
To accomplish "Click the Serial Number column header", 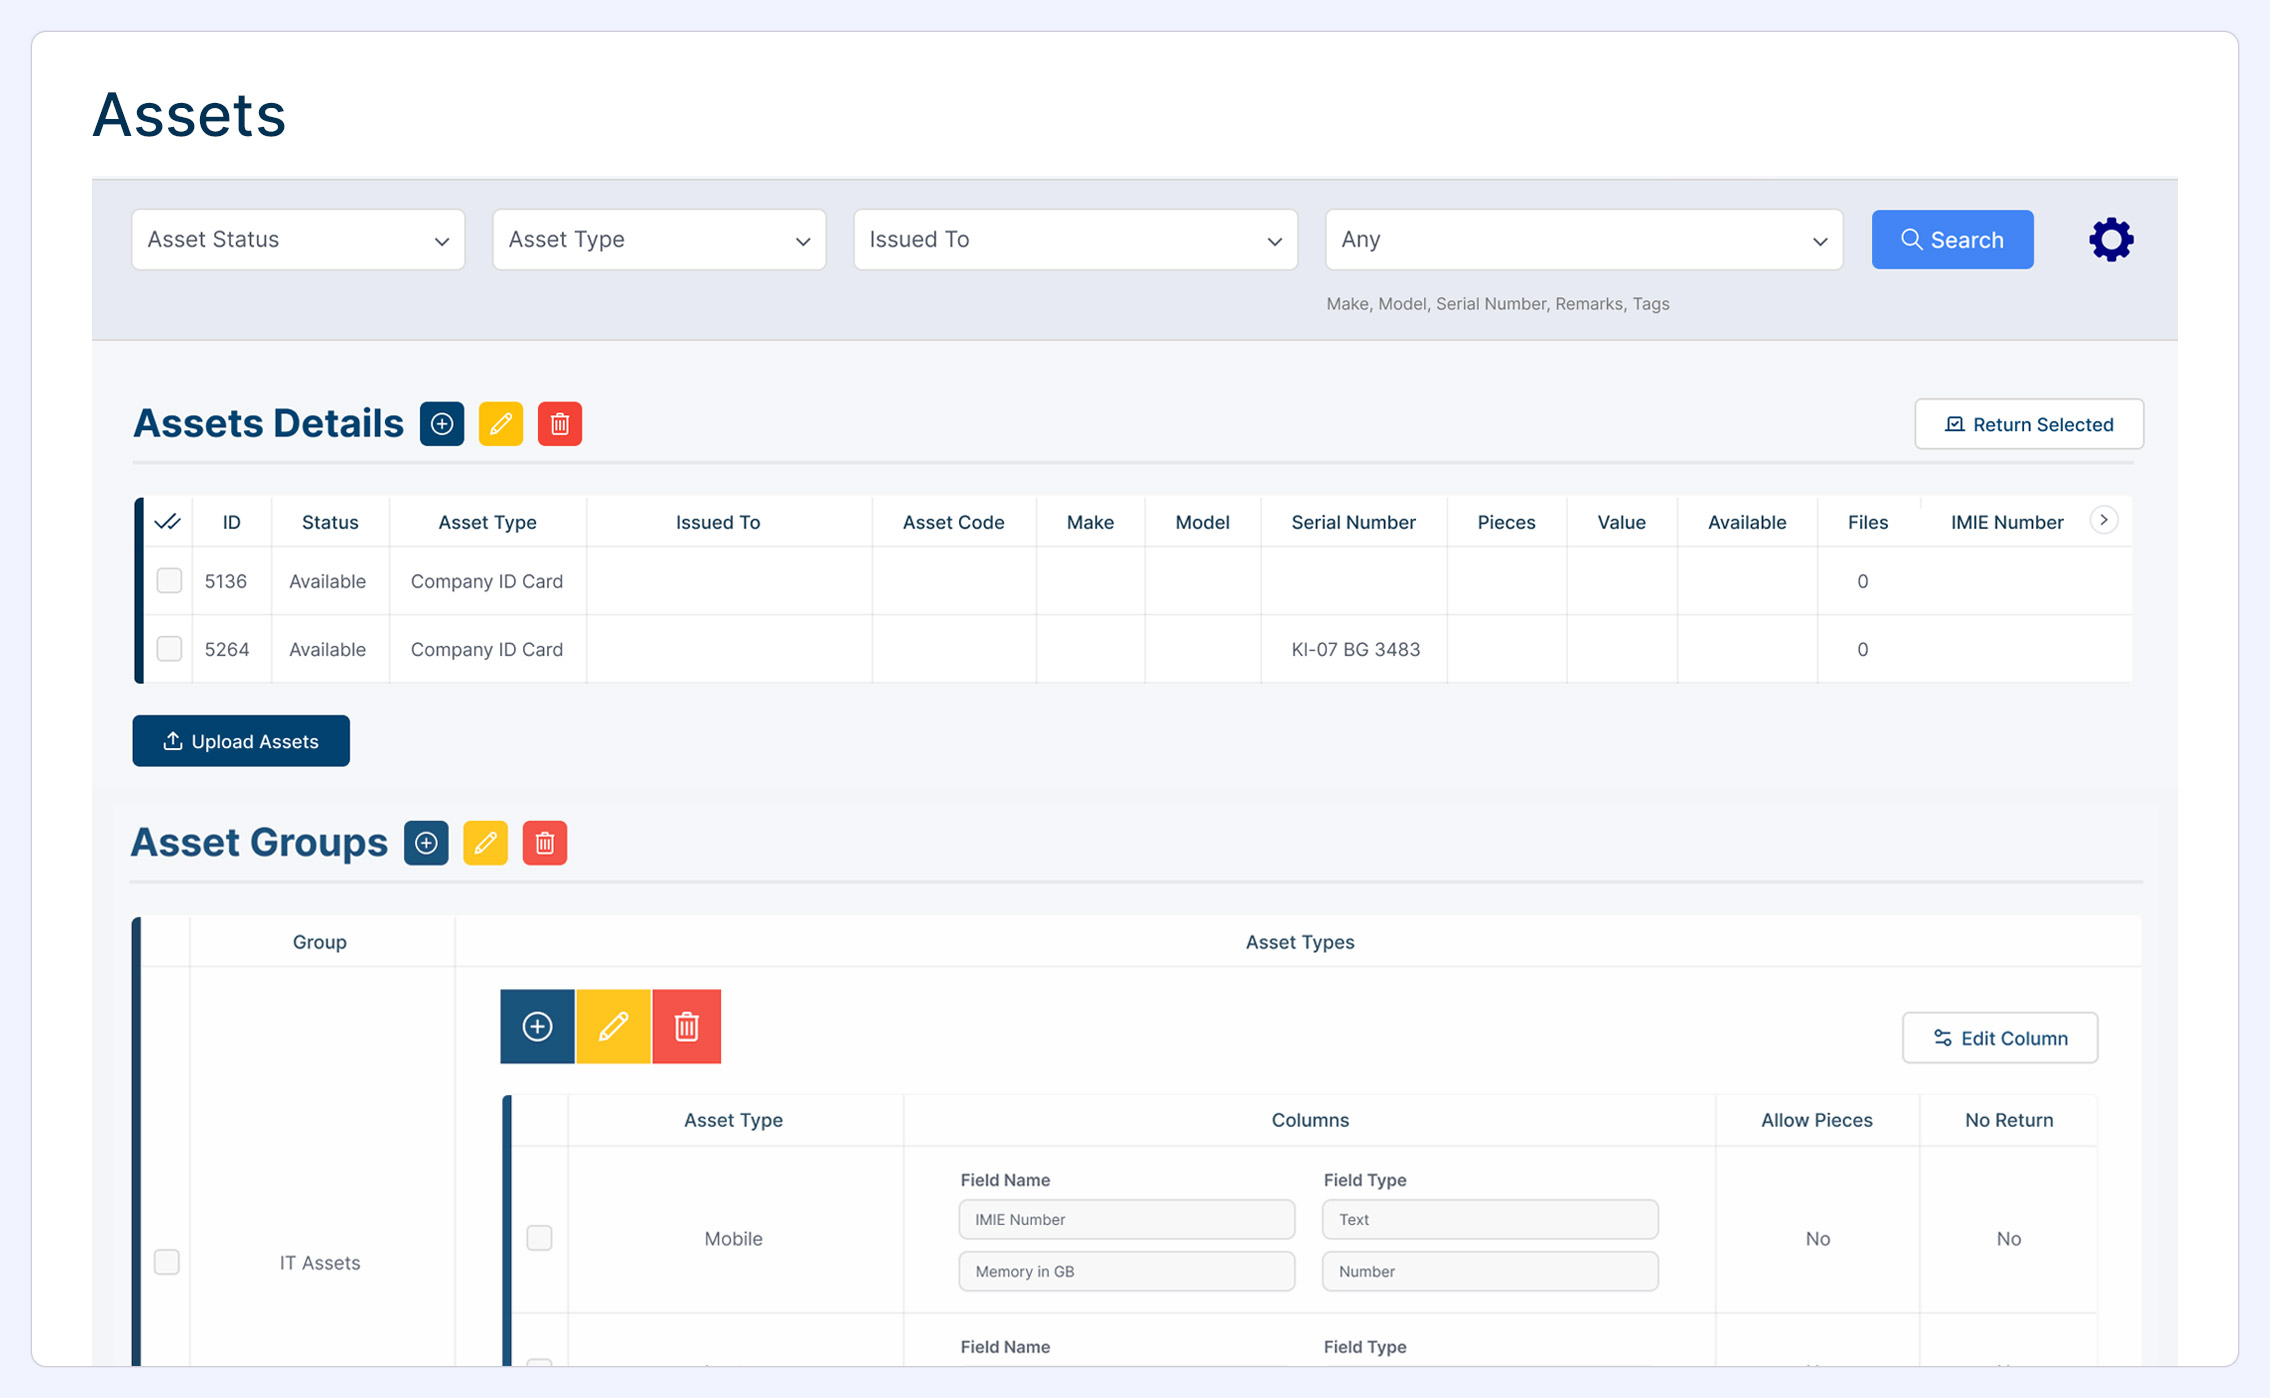I will point(1353,522).
